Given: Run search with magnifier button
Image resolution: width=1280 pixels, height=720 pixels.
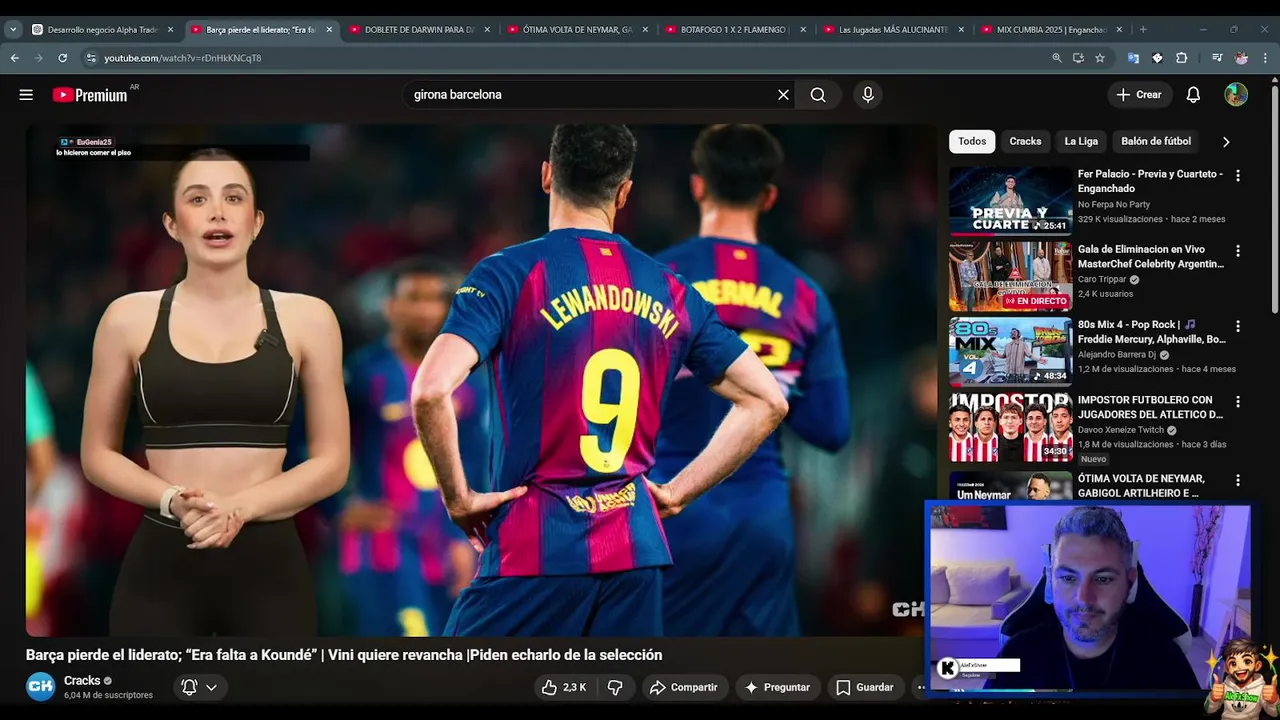Looking at the screenshot, I should pos(818,95).
